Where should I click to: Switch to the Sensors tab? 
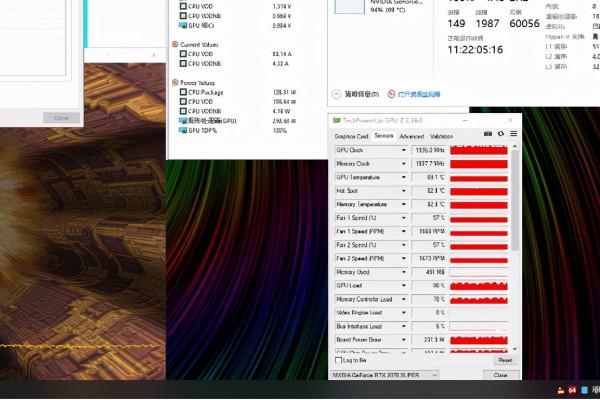tap(383, 136)
